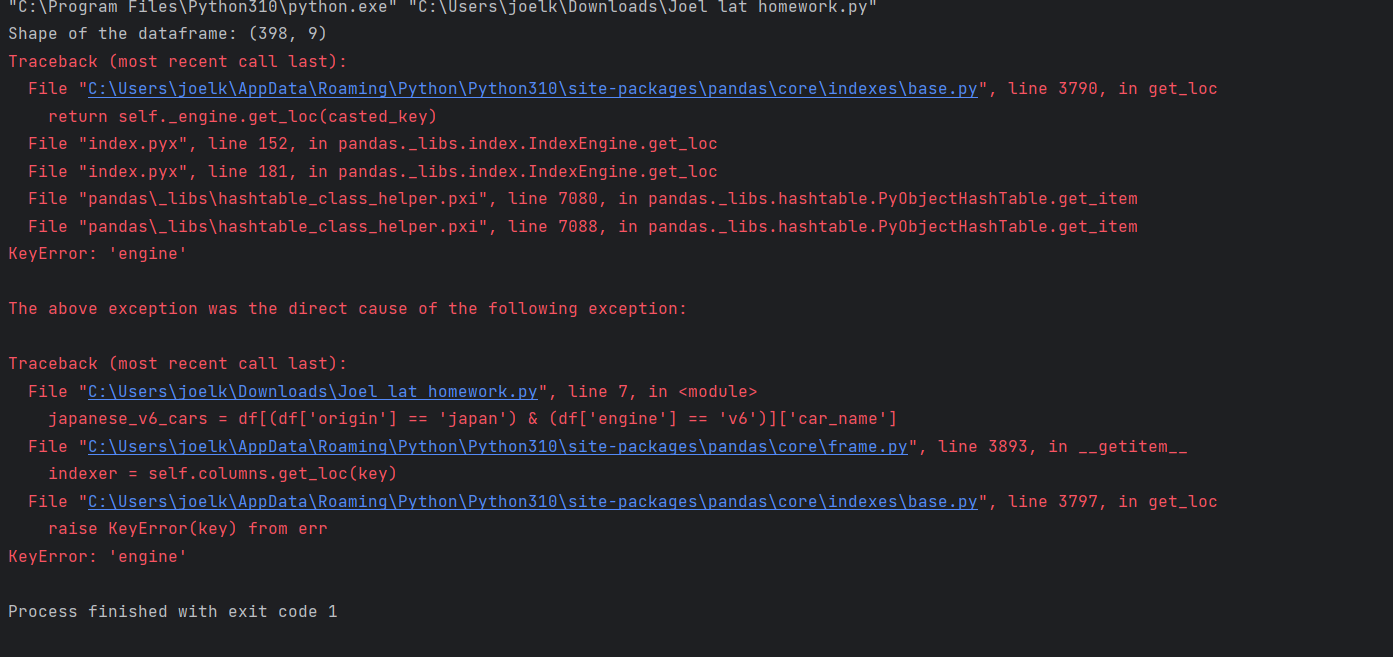Click the Process finished exit code line
Viewport: 1393px width, 657px height.
(172, 611)
